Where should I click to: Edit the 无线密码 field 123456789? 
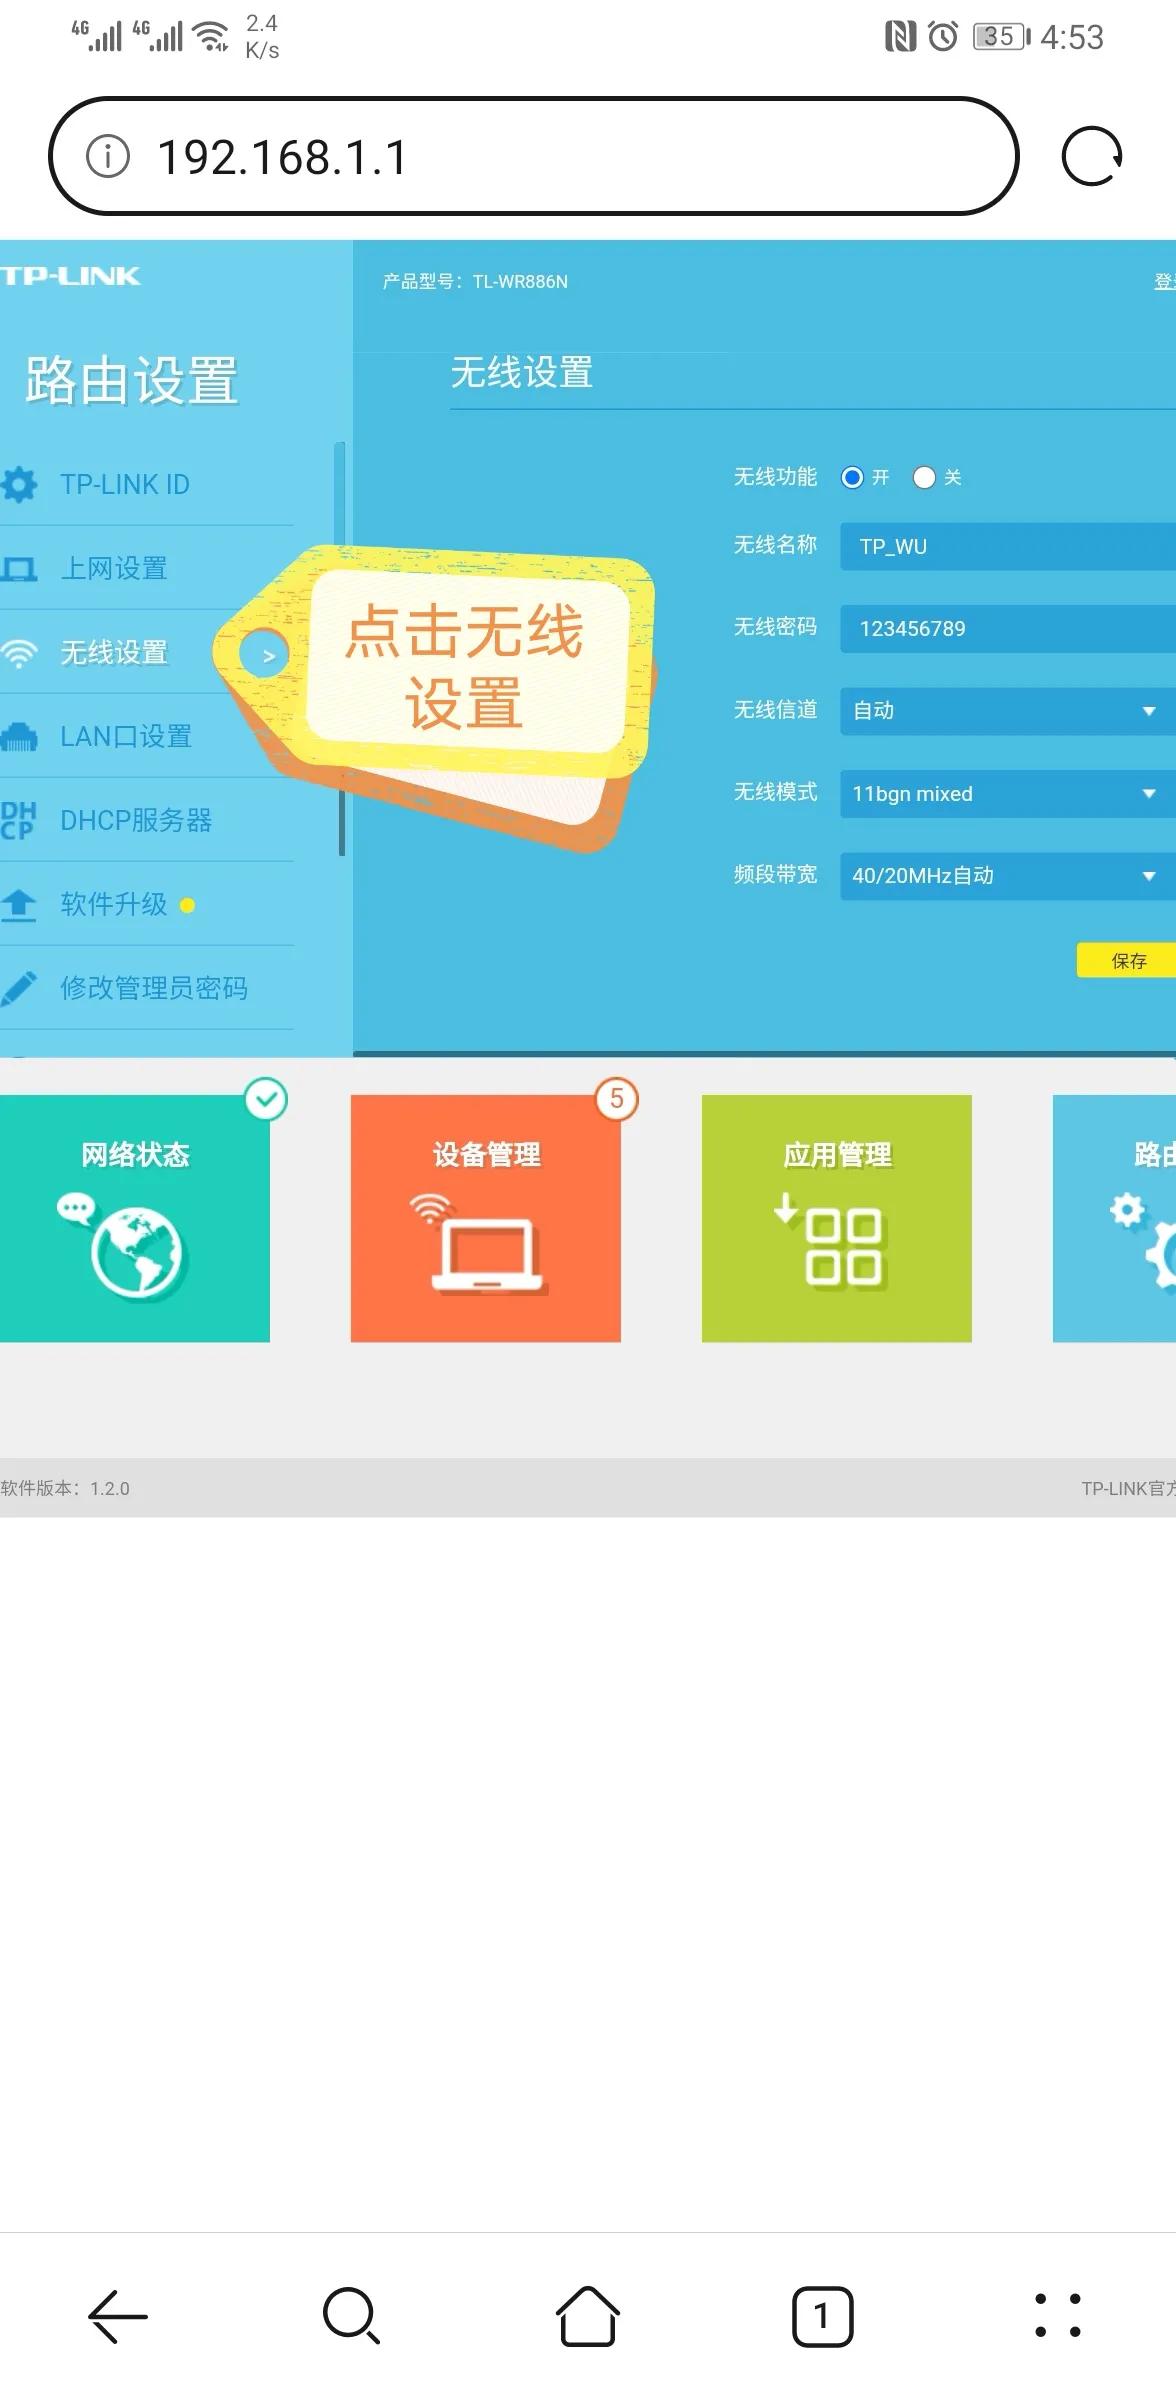(1008, 628)
